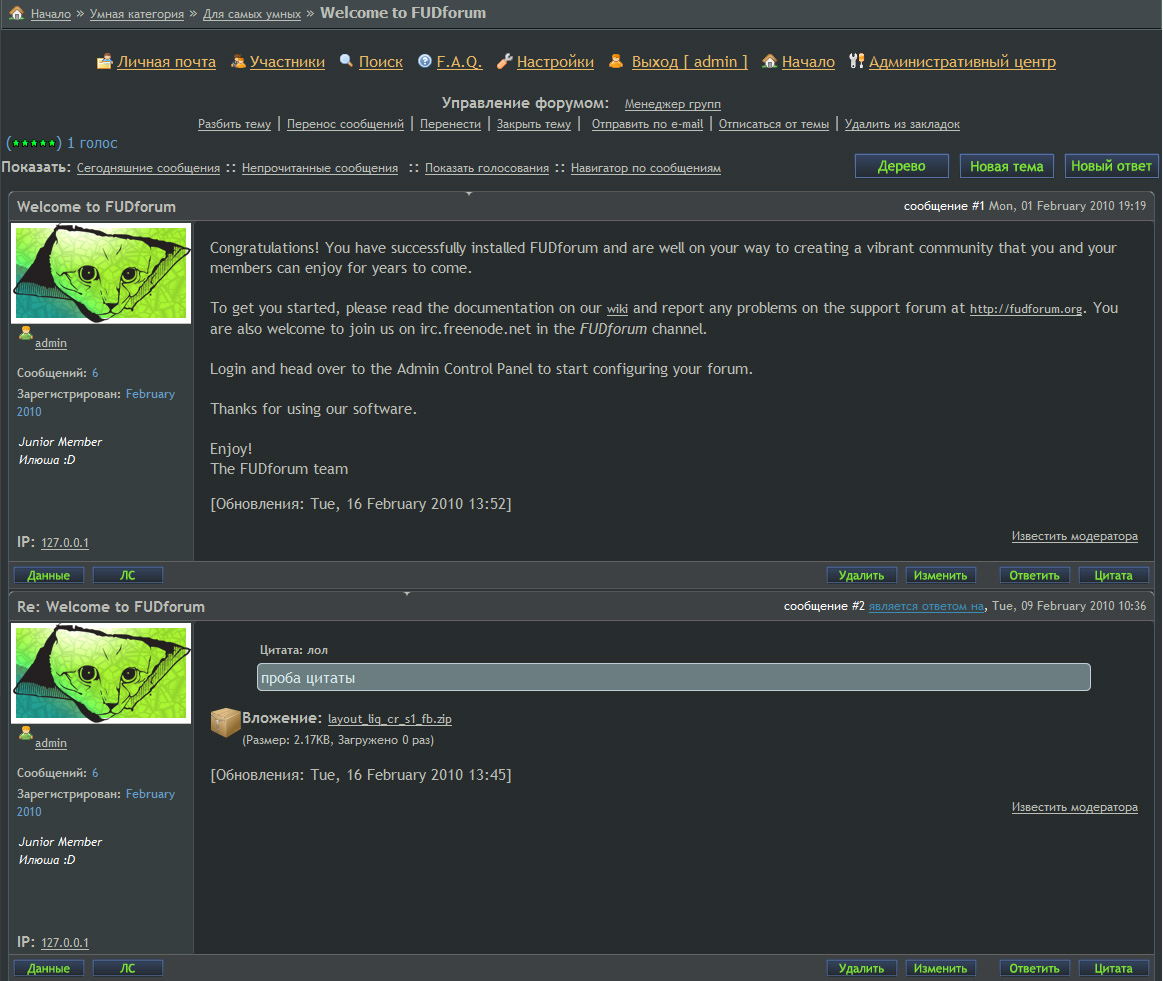Screen dimensions: 1163x981
Task: Click the members list icon
Action: [x=238, y=62]
